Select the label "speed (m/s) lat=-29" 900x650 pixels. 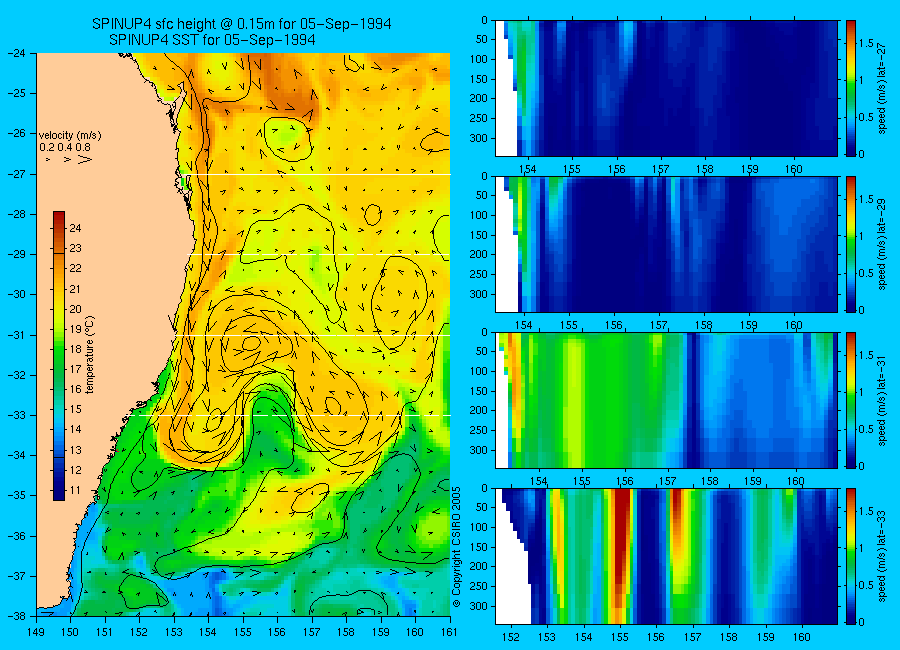click(883, 244)
